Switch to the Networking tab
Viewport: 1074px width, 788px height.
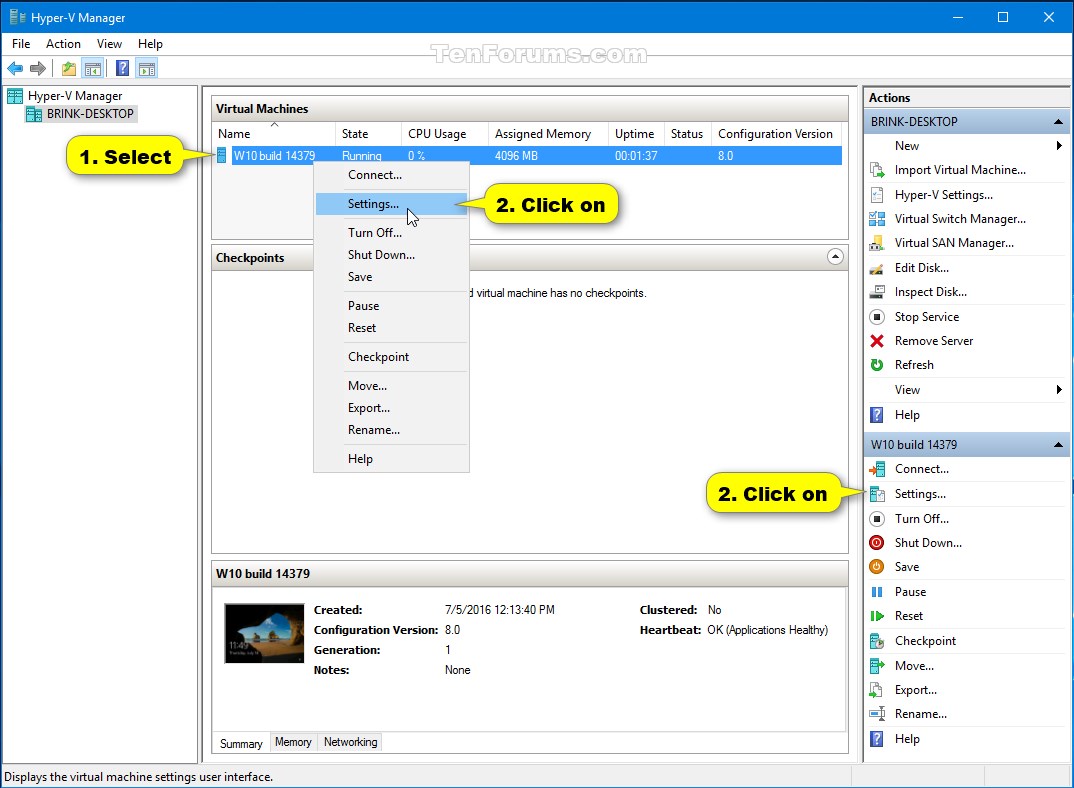350,742
